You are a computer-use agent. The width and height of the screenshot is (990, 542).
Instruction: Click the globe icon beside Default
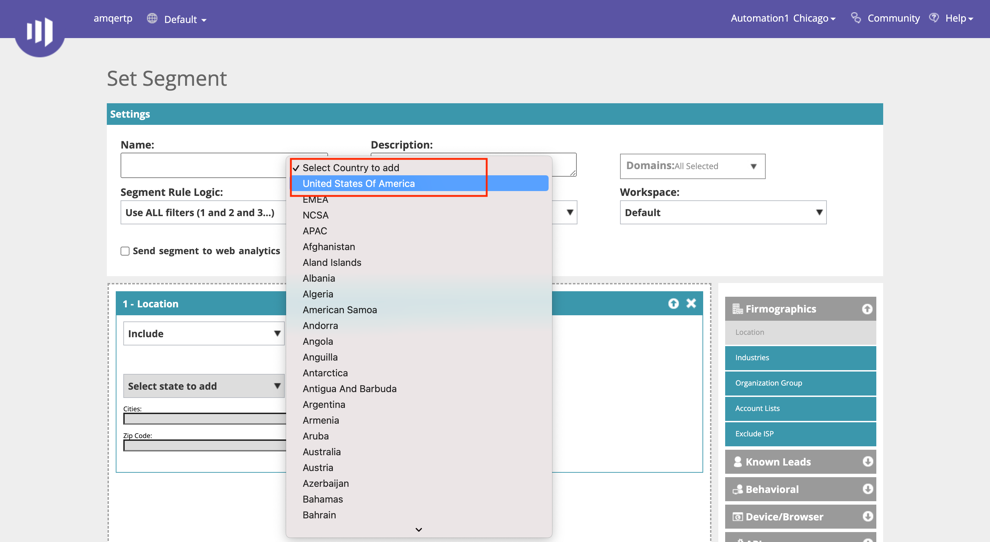(x=152, y=19)
